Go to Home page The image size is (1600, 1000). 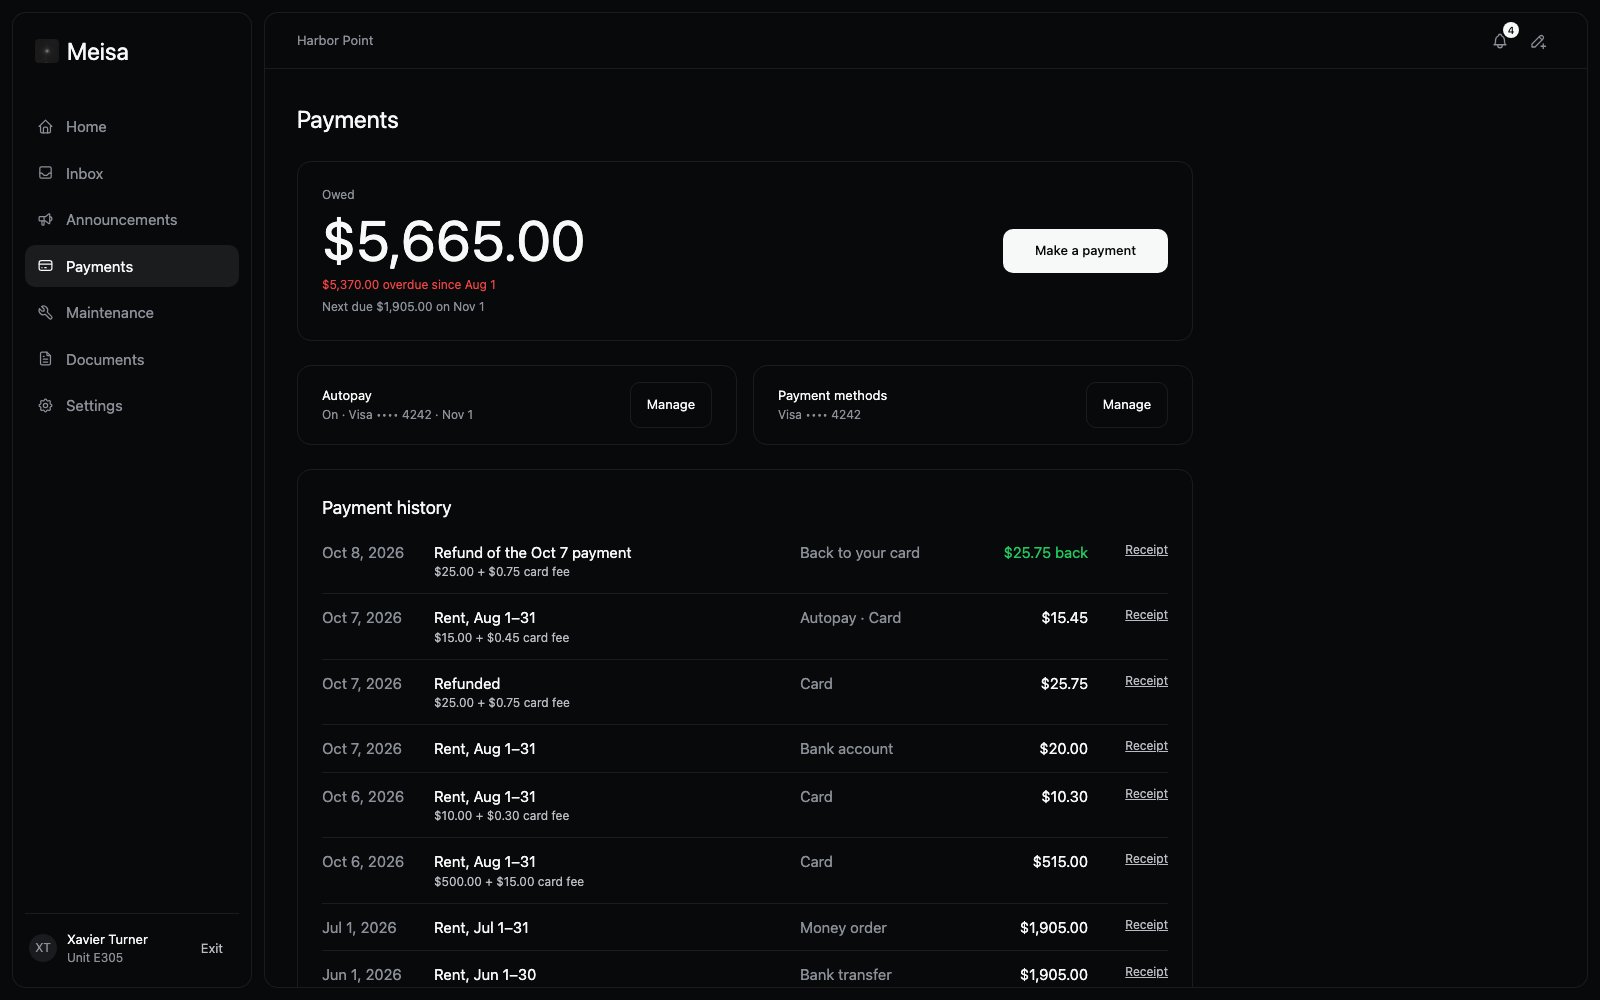coord(132,127)
